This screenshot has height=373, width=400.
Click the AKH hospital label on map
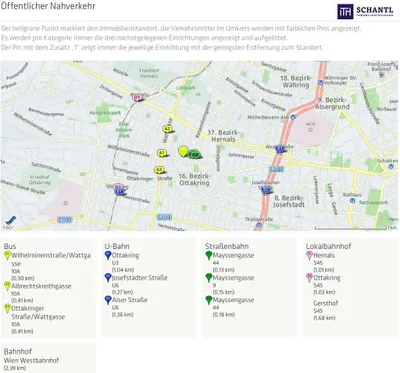[310, 124]
